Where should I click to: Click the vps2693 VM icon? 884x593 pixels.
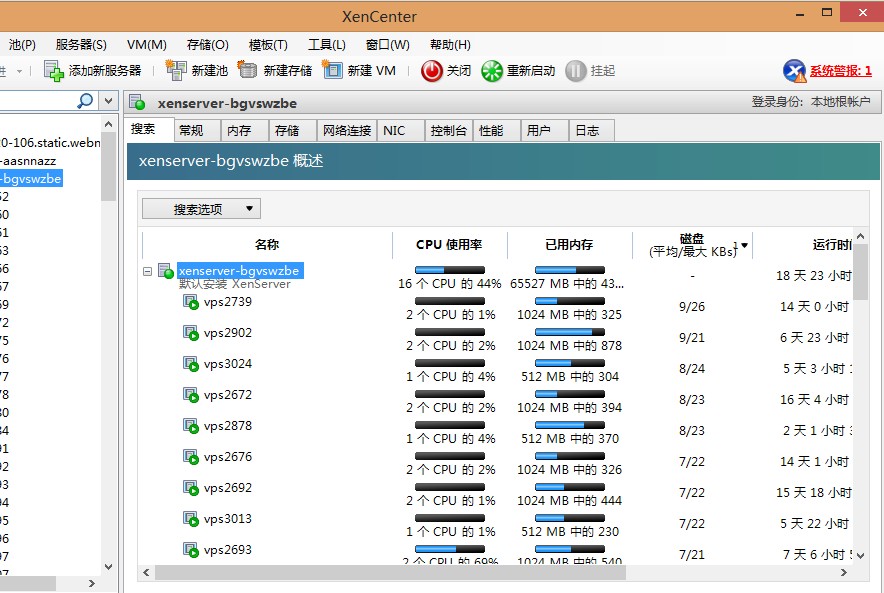click(191, 550)
